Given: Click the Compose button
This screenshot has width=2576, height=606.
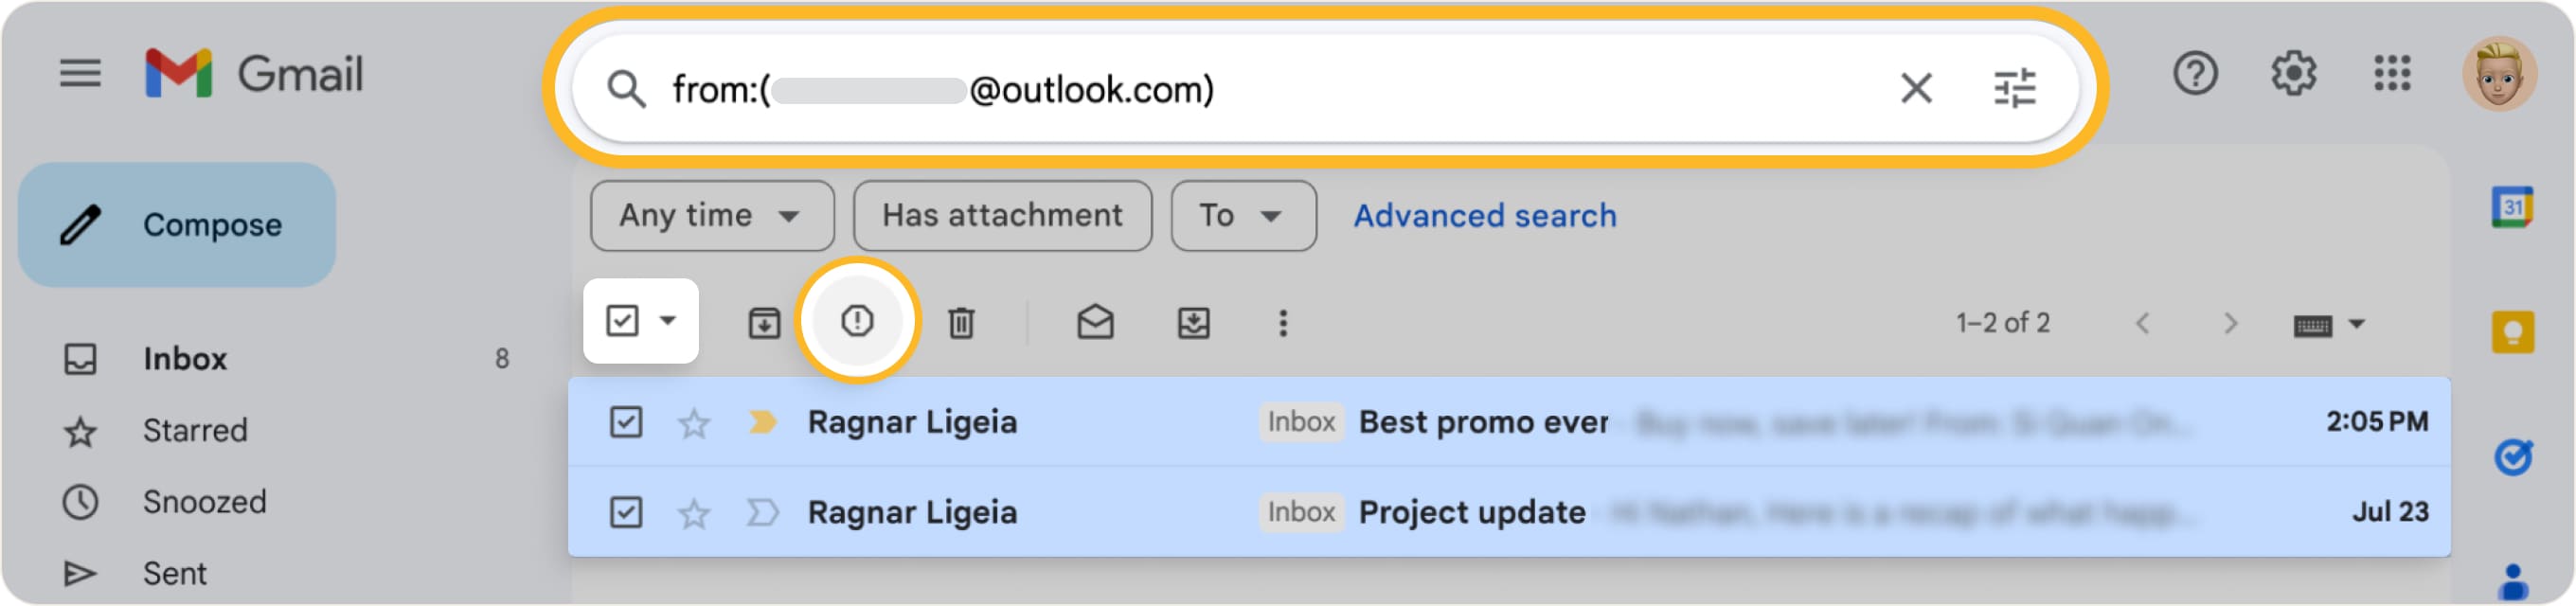Looking at the screenshot, I should point(176,224).
